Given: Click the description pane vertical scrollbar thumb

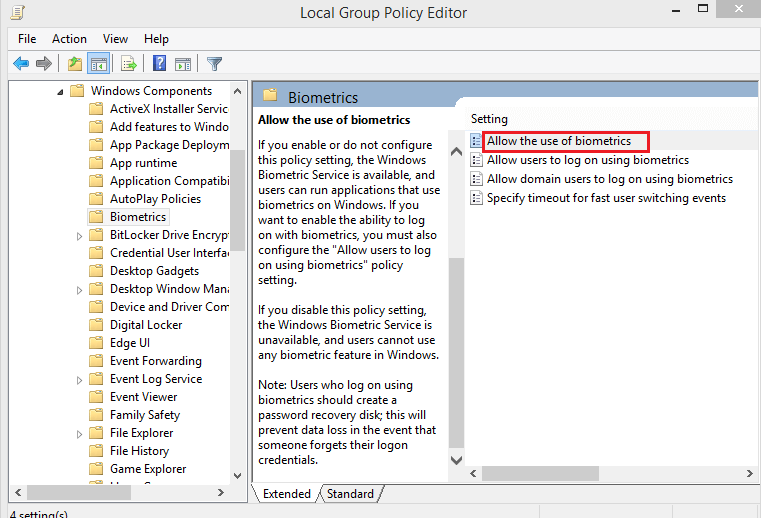Looking at the screenshot, I should click(x=456, y=352).
